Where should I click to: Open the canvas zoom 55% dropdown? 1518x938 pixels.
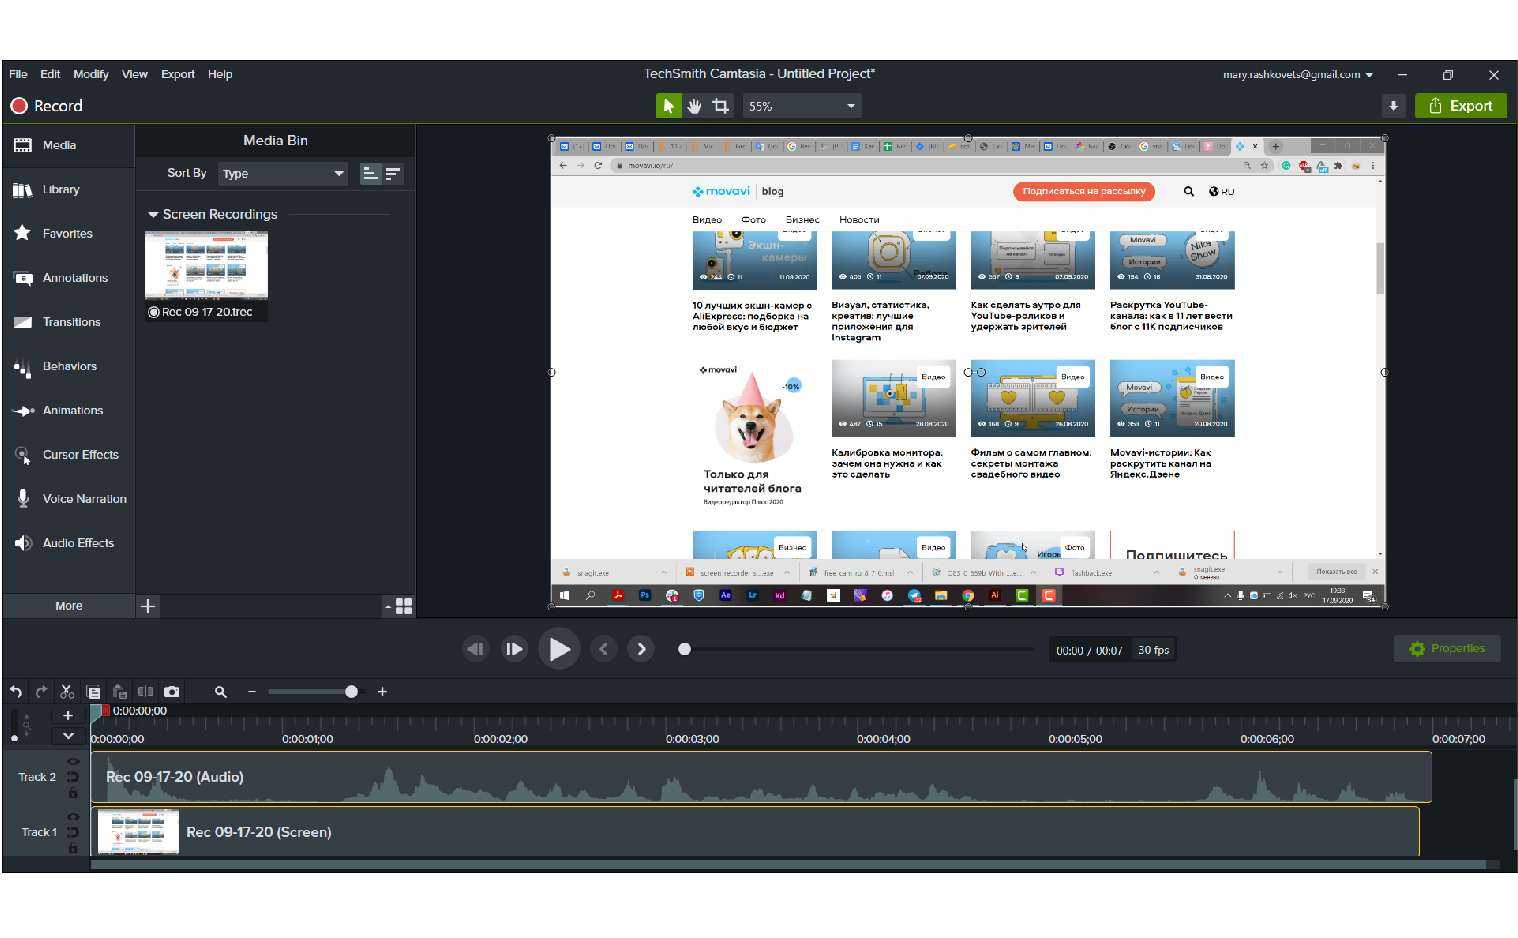(802, 106)
